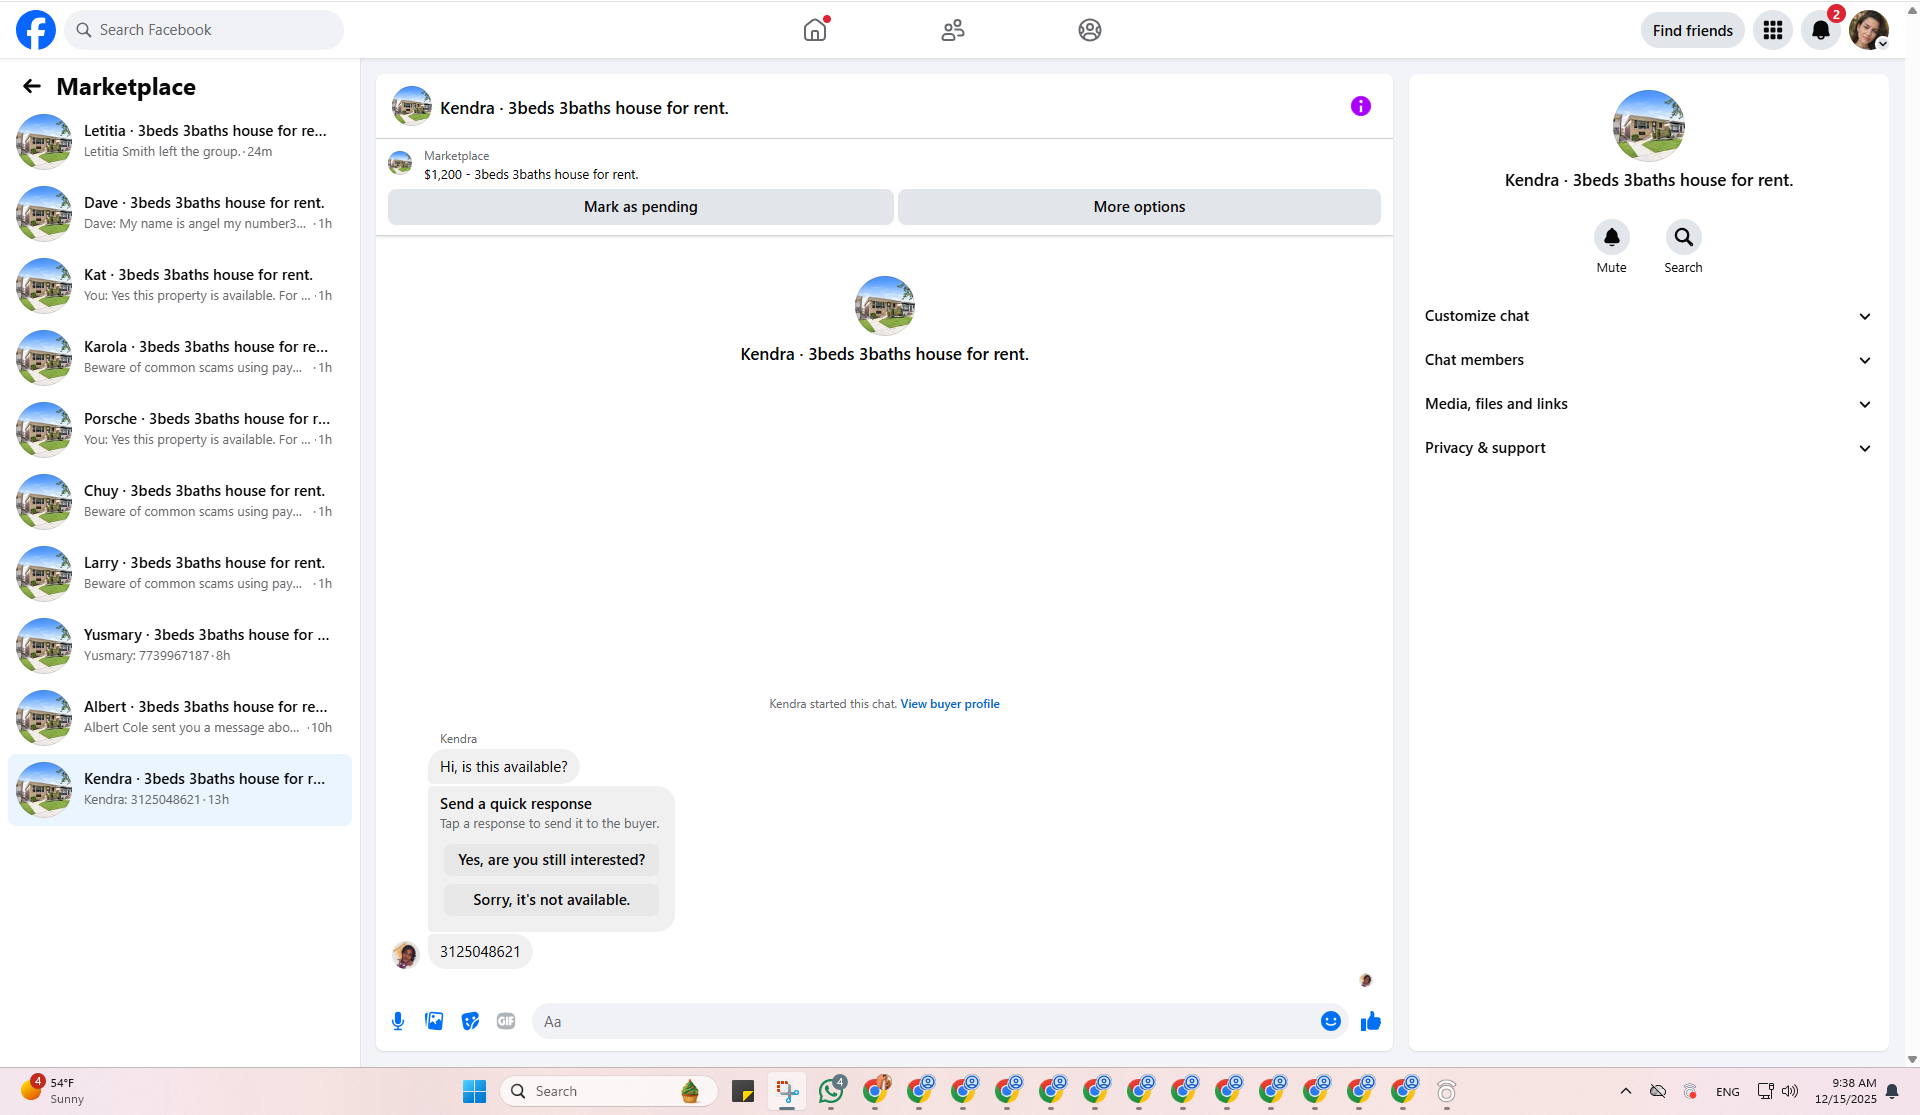Open WhatsApp from the taskbar
This screenshot has height=1115, width=1920.
(x=831, y=1091)
